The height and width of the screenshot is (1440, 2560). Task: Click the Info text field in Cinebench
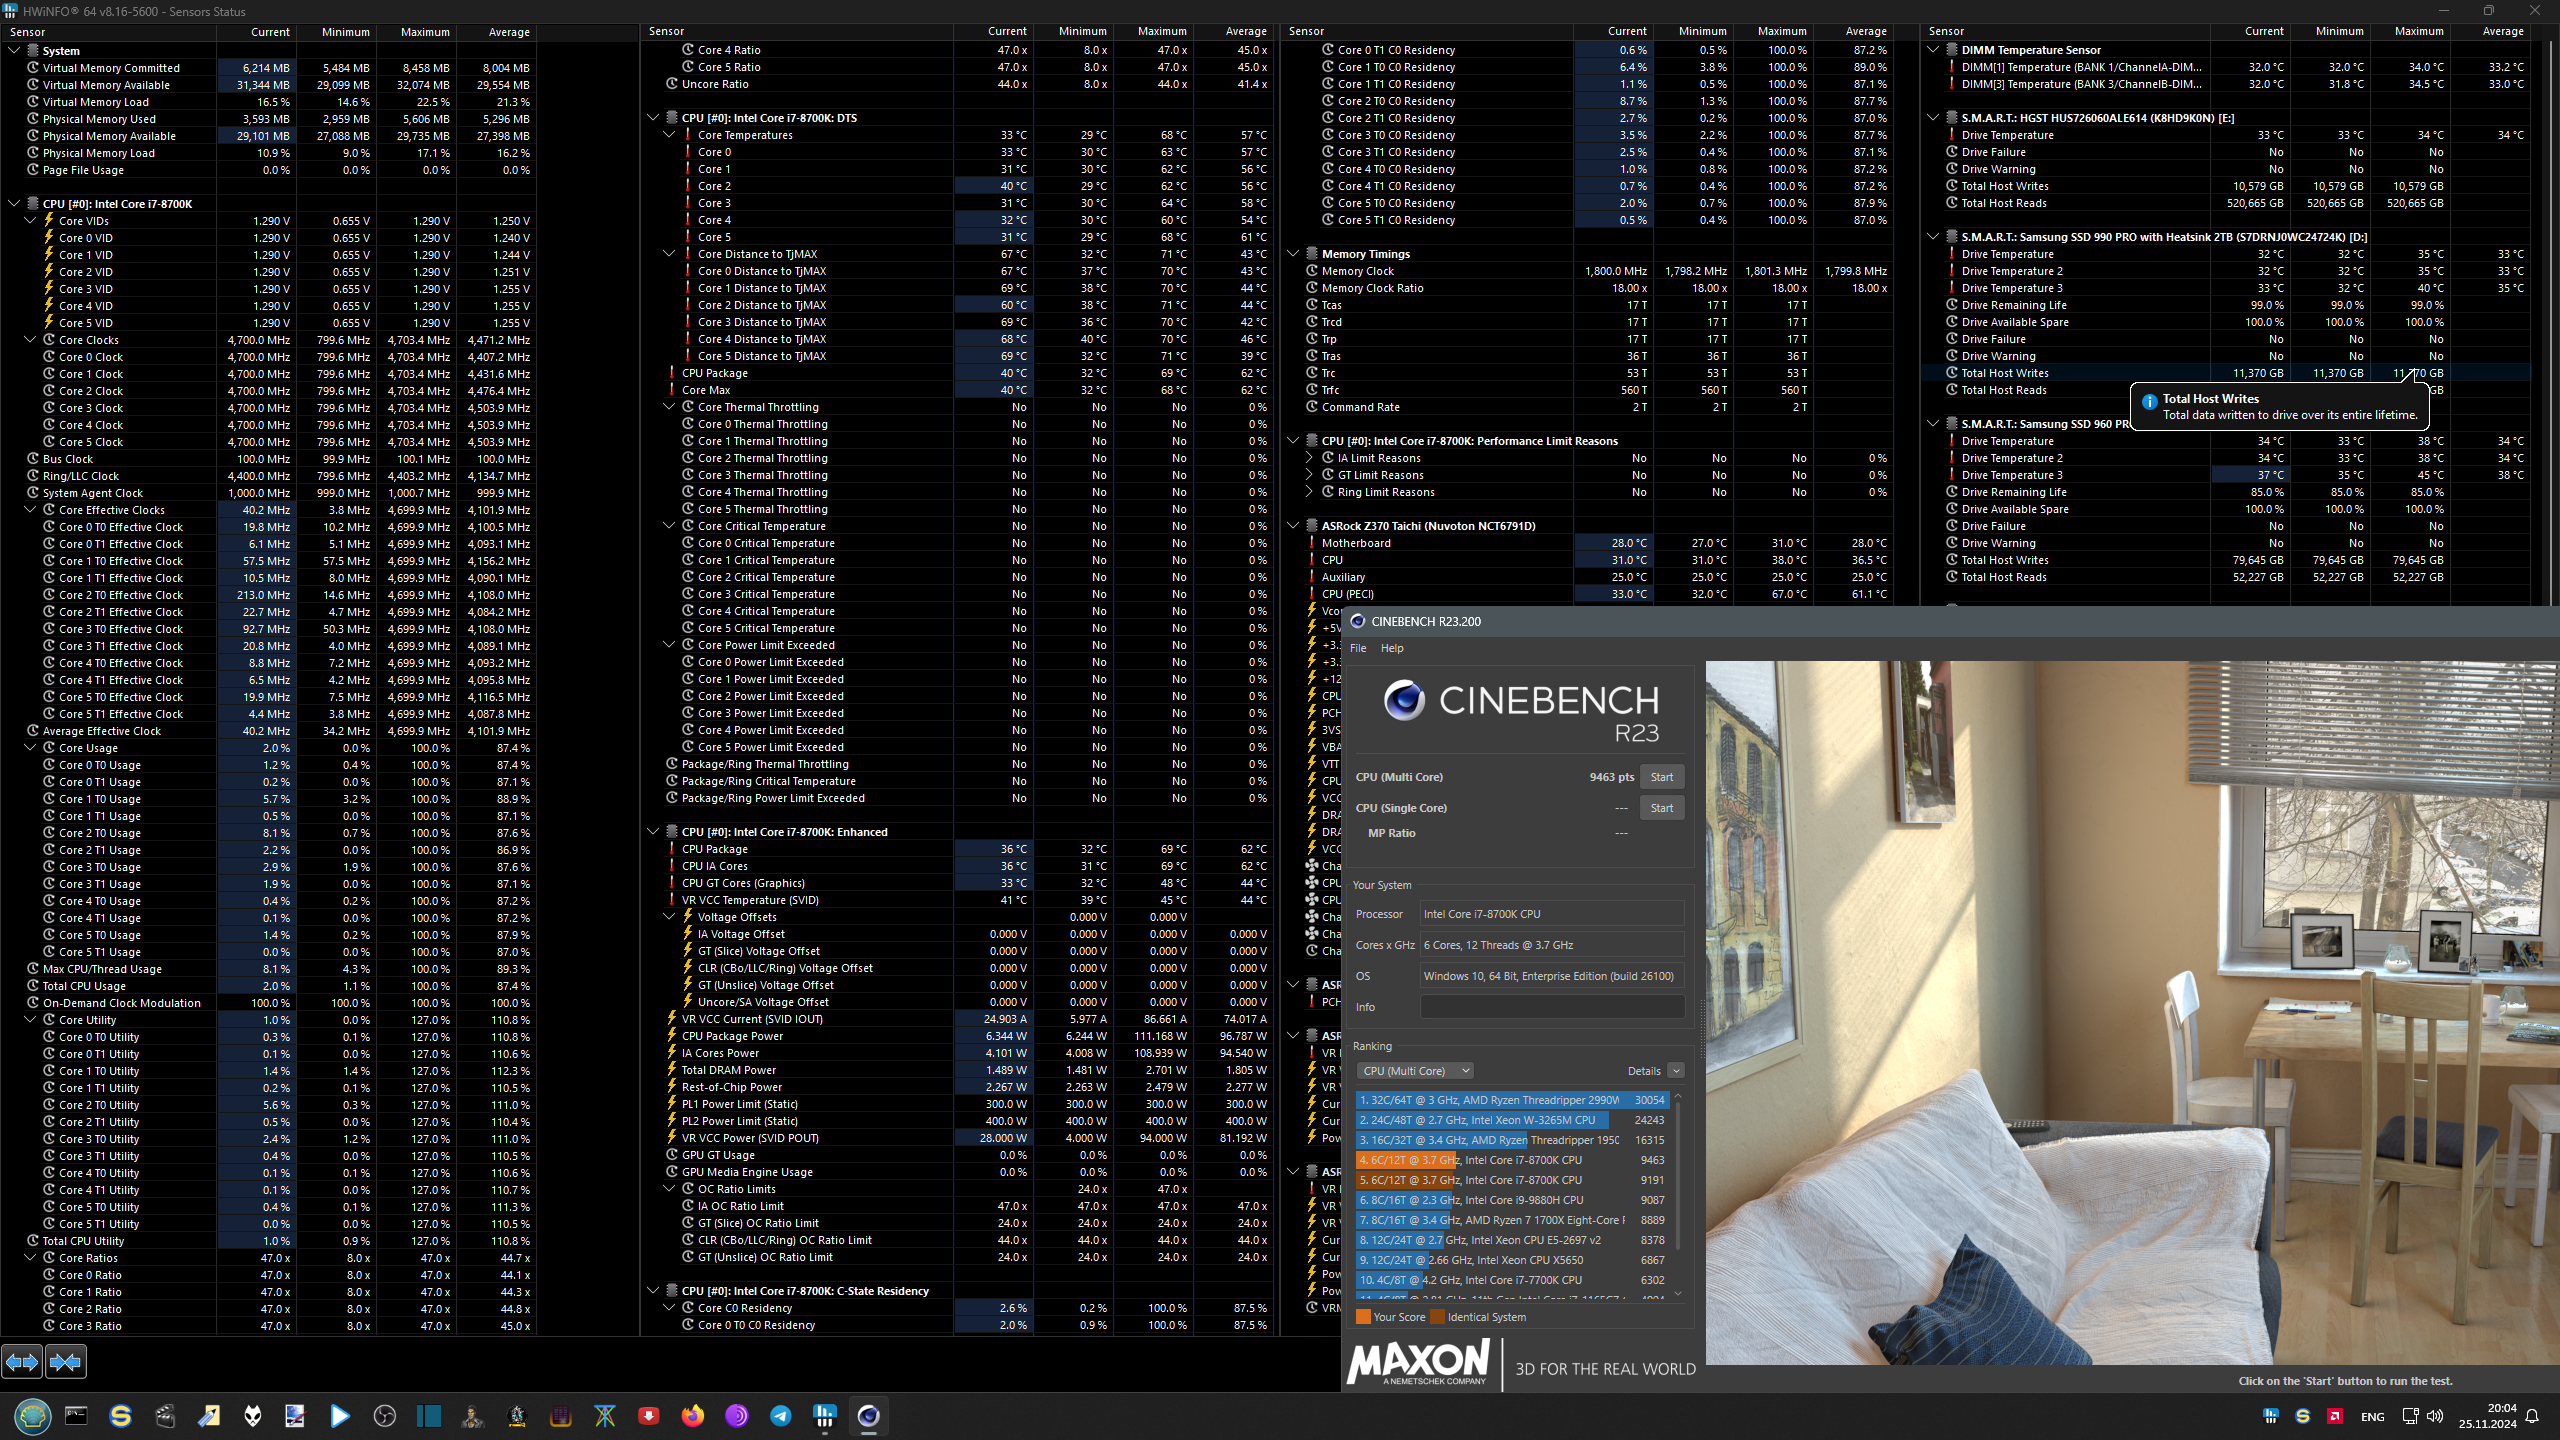pyautogui.click(x=1551, y=1007)
